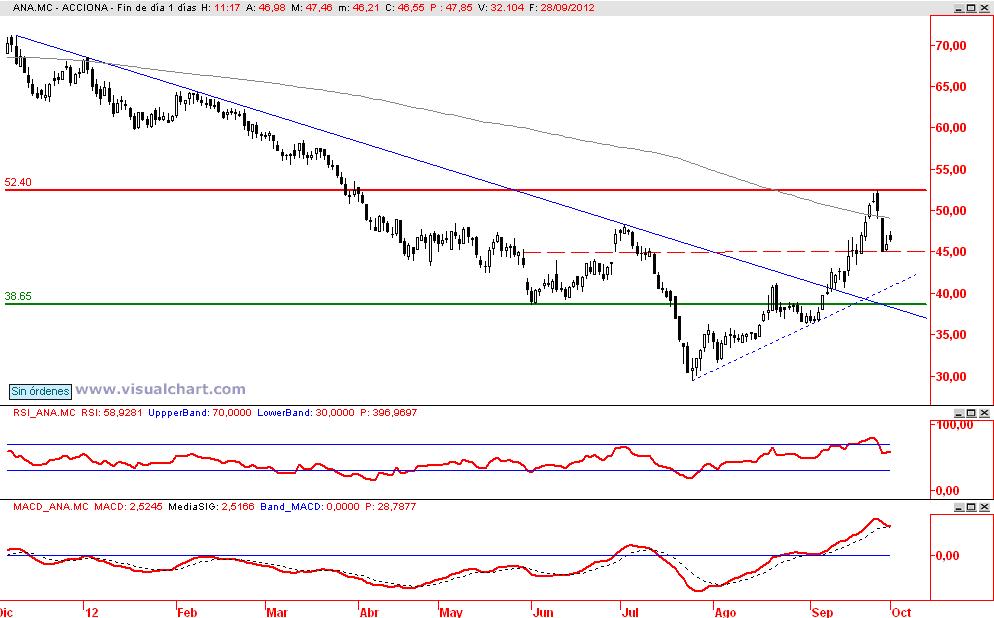Click the 70,00 price axis label

click(x=951, y=46)
